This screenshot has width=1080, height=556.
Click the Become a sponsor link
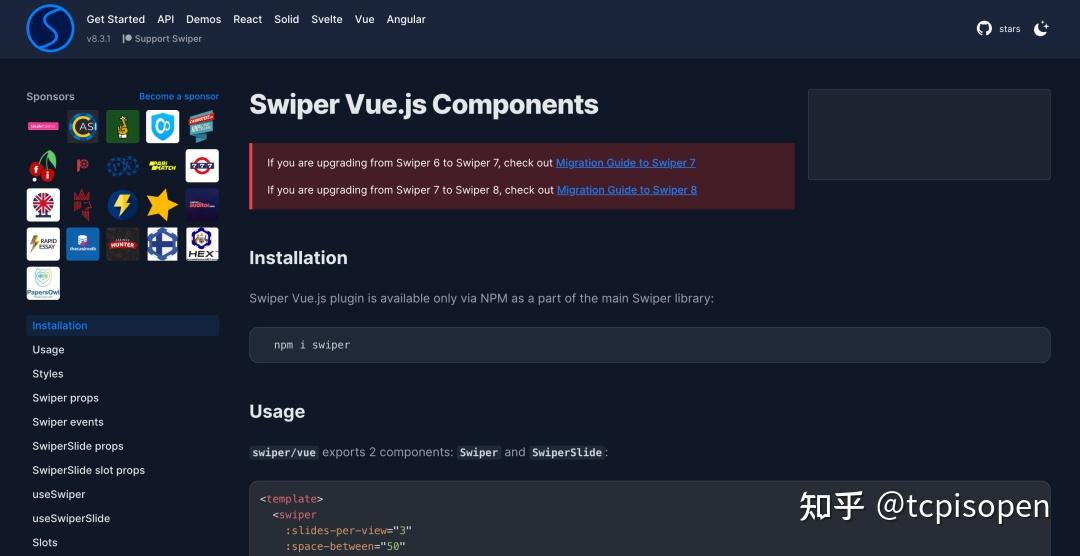click(179, 96)
